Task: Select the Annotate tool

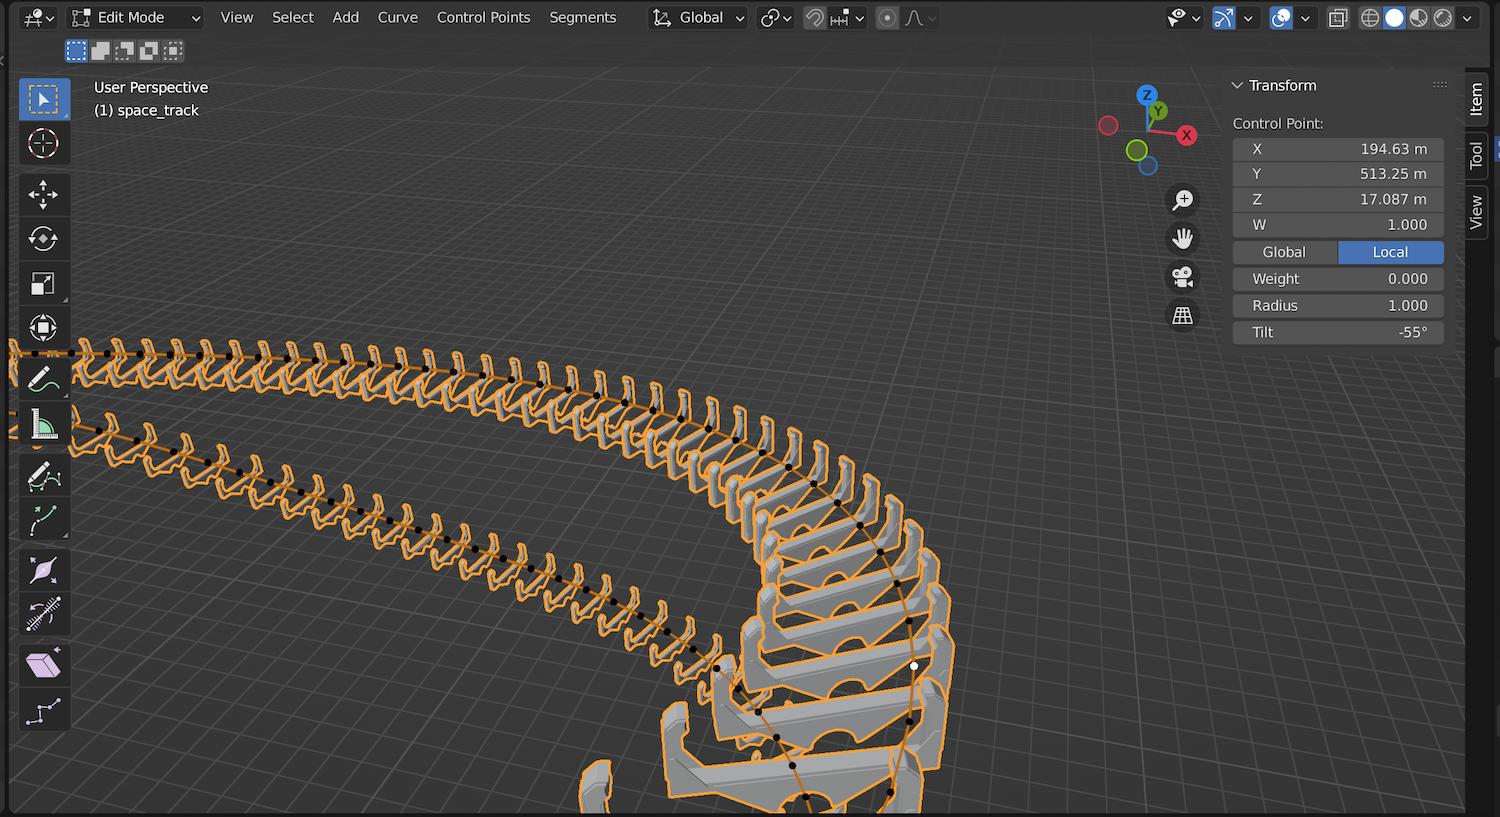Action: pyautogui.click(x=44, y=379)
